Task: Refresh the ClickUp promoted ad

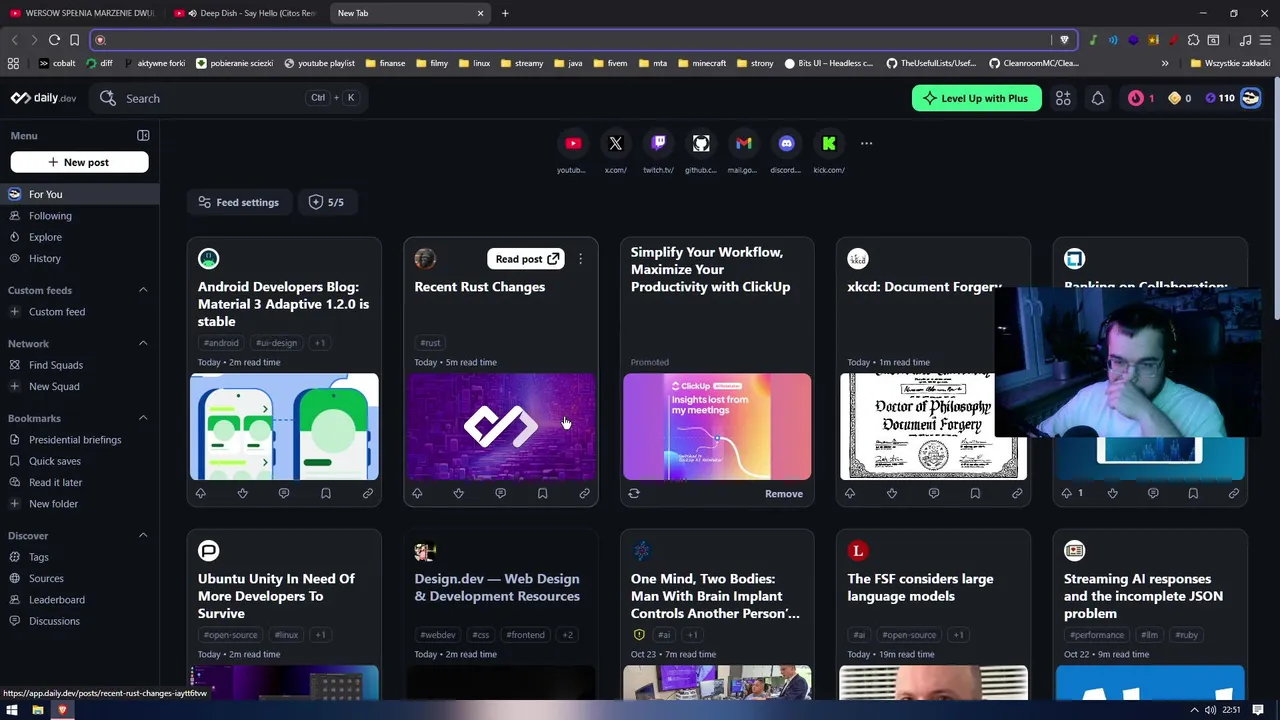Action: pyautogui.click(x=634, y=493)
